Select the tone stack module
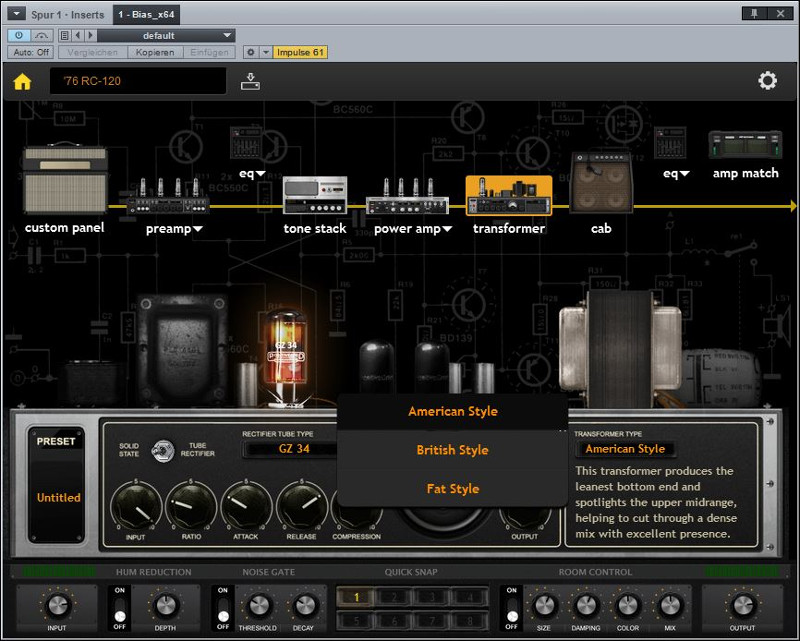Viewport: 800px width, 641px height. point(315,195)
